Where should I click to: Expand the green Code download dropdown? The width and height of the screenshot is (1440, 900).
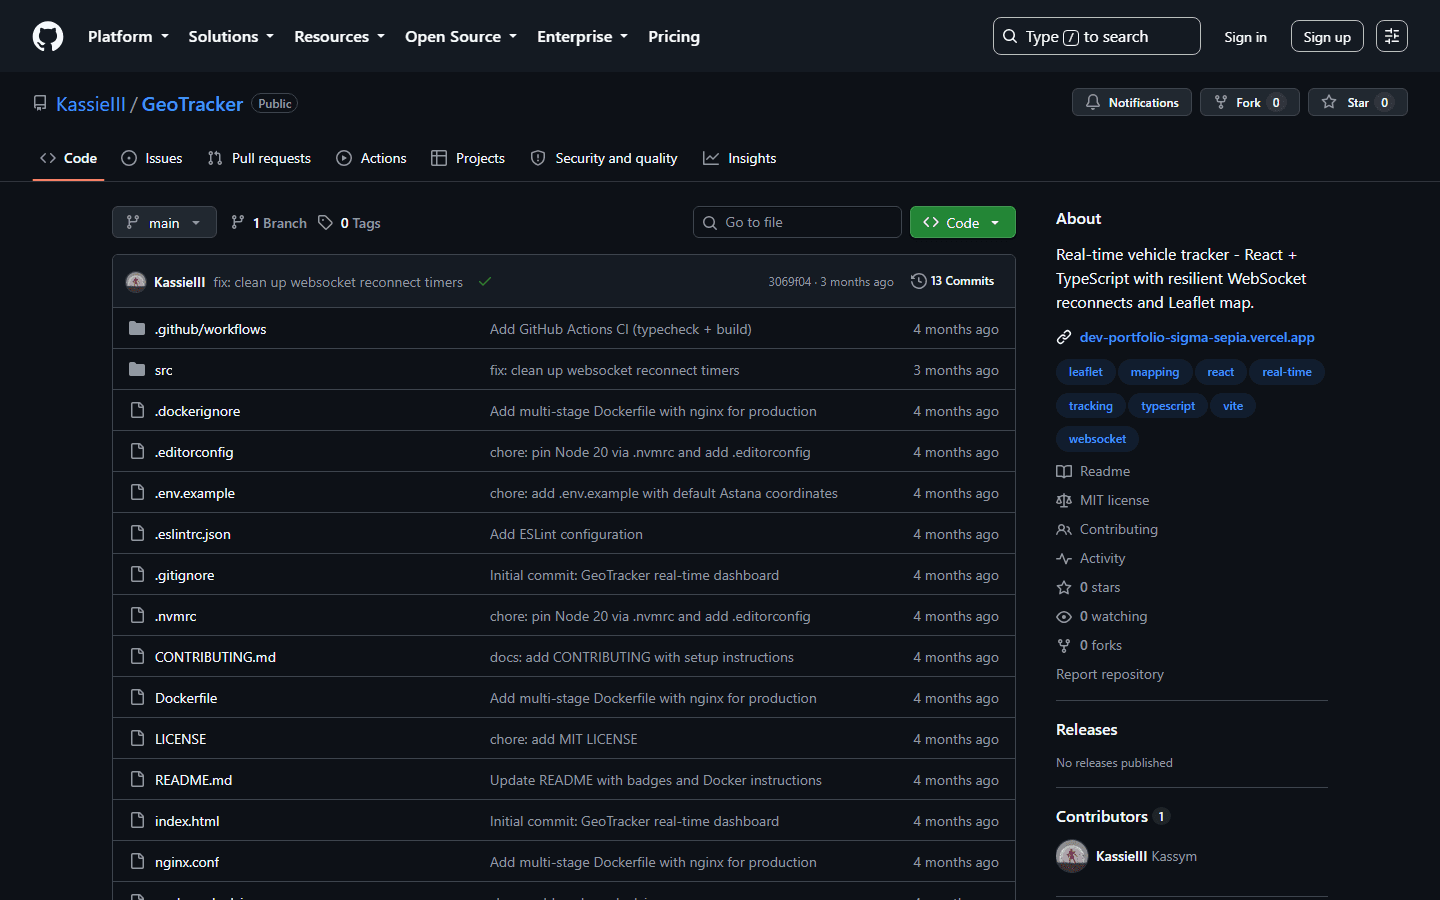pos(962,222)
